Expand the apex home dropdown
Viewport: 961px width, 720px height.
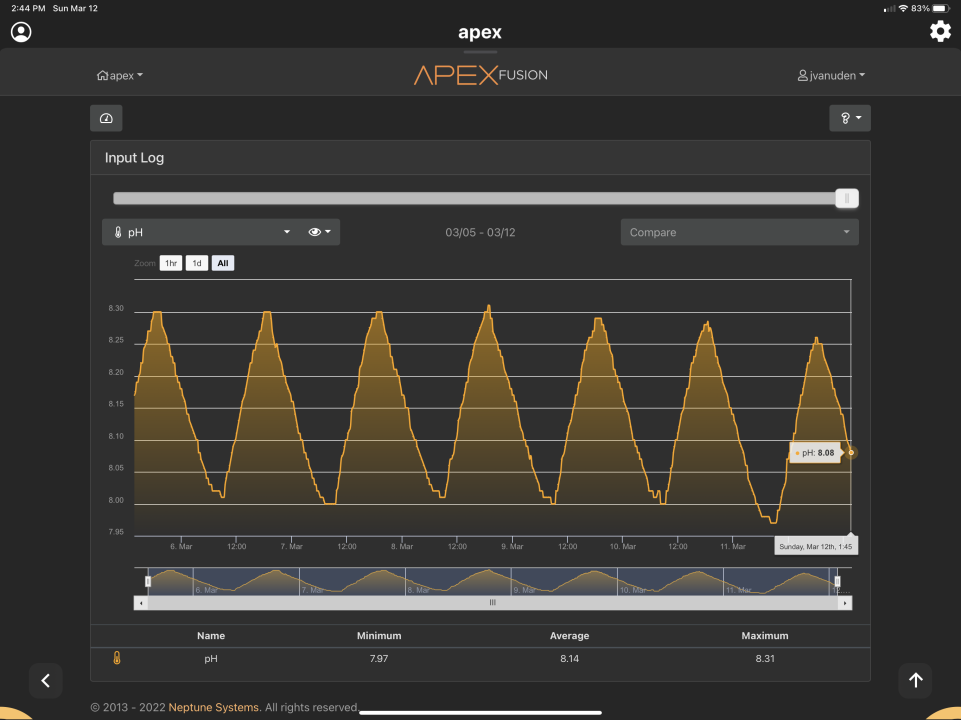tap(120, 75)
